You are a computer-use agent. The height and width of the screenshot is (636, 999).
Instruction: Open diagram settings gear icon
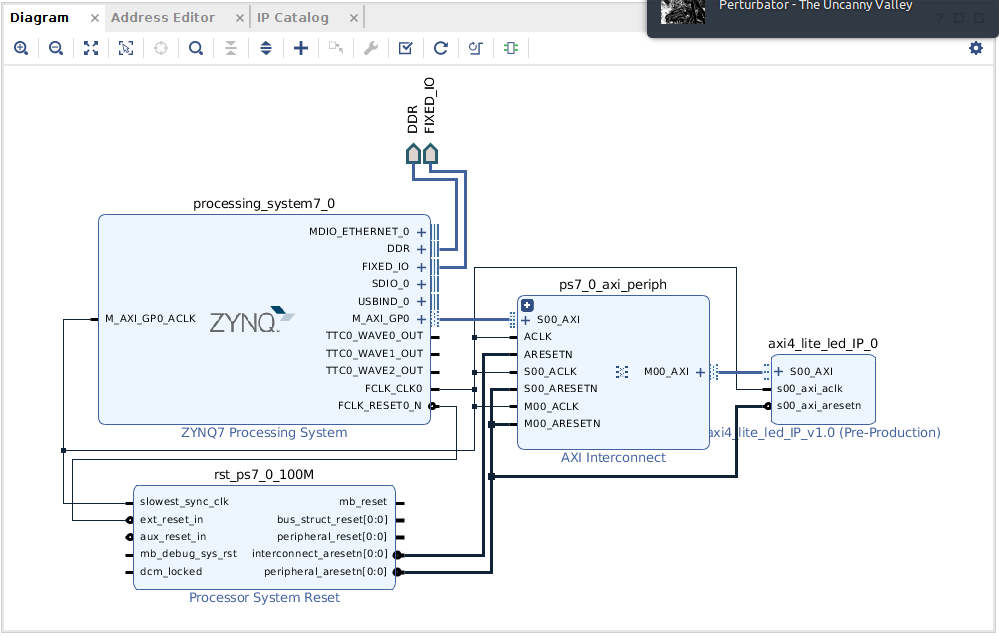tap(976, 48)
